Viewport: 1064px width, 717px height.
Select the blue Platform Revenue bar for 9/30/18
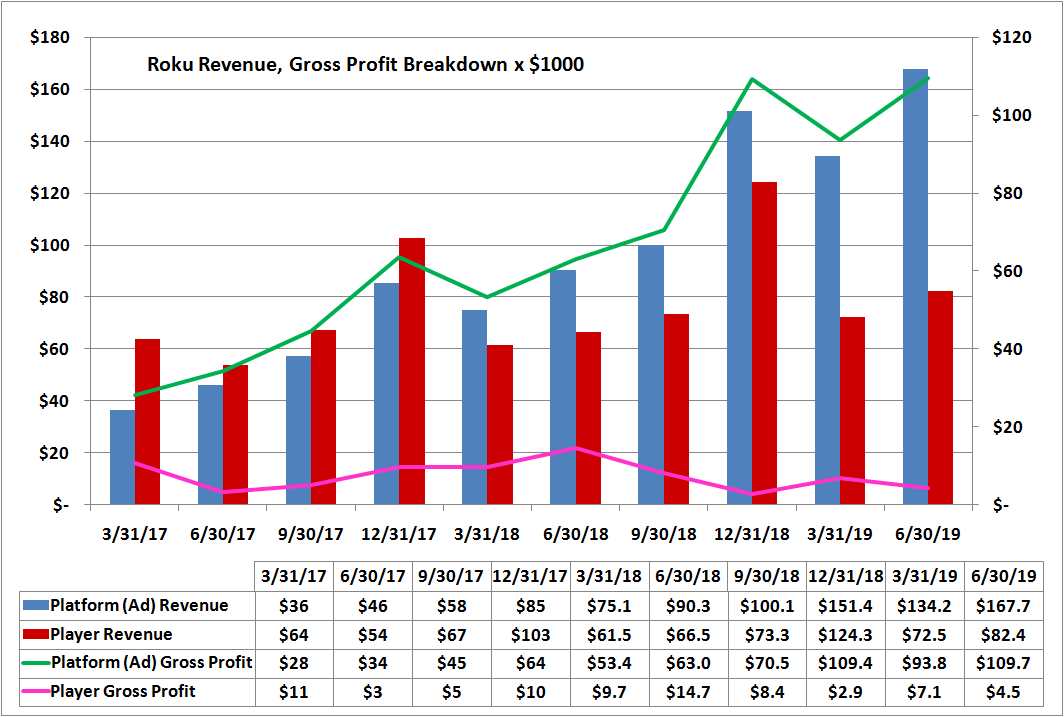pyautogui.click(x=651, y=374)
